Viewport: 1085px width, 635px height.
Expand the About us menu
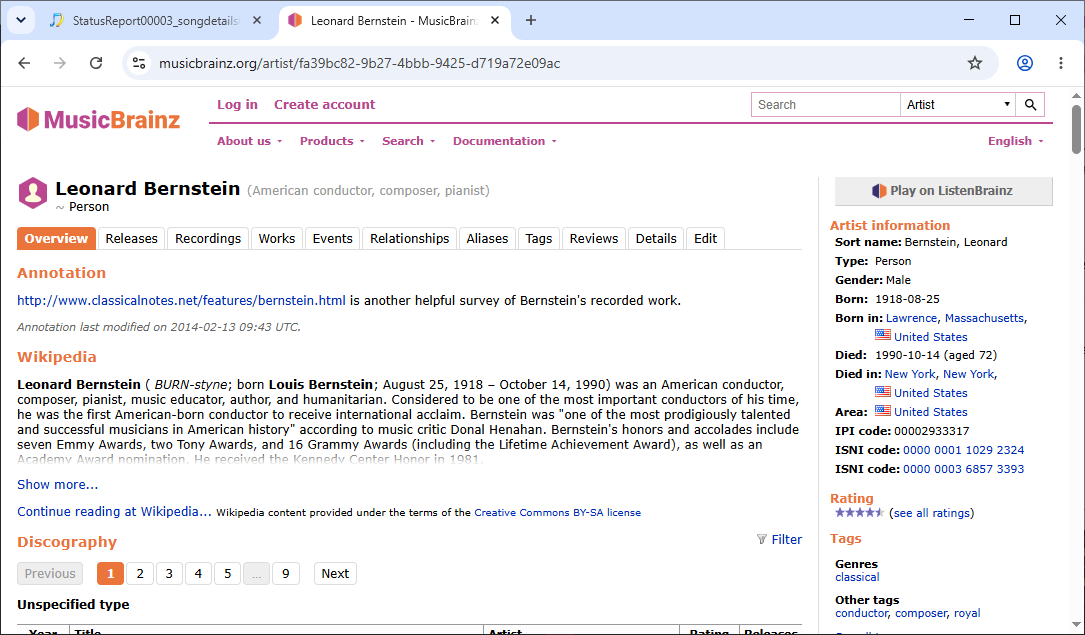click(x=250, y=141)
